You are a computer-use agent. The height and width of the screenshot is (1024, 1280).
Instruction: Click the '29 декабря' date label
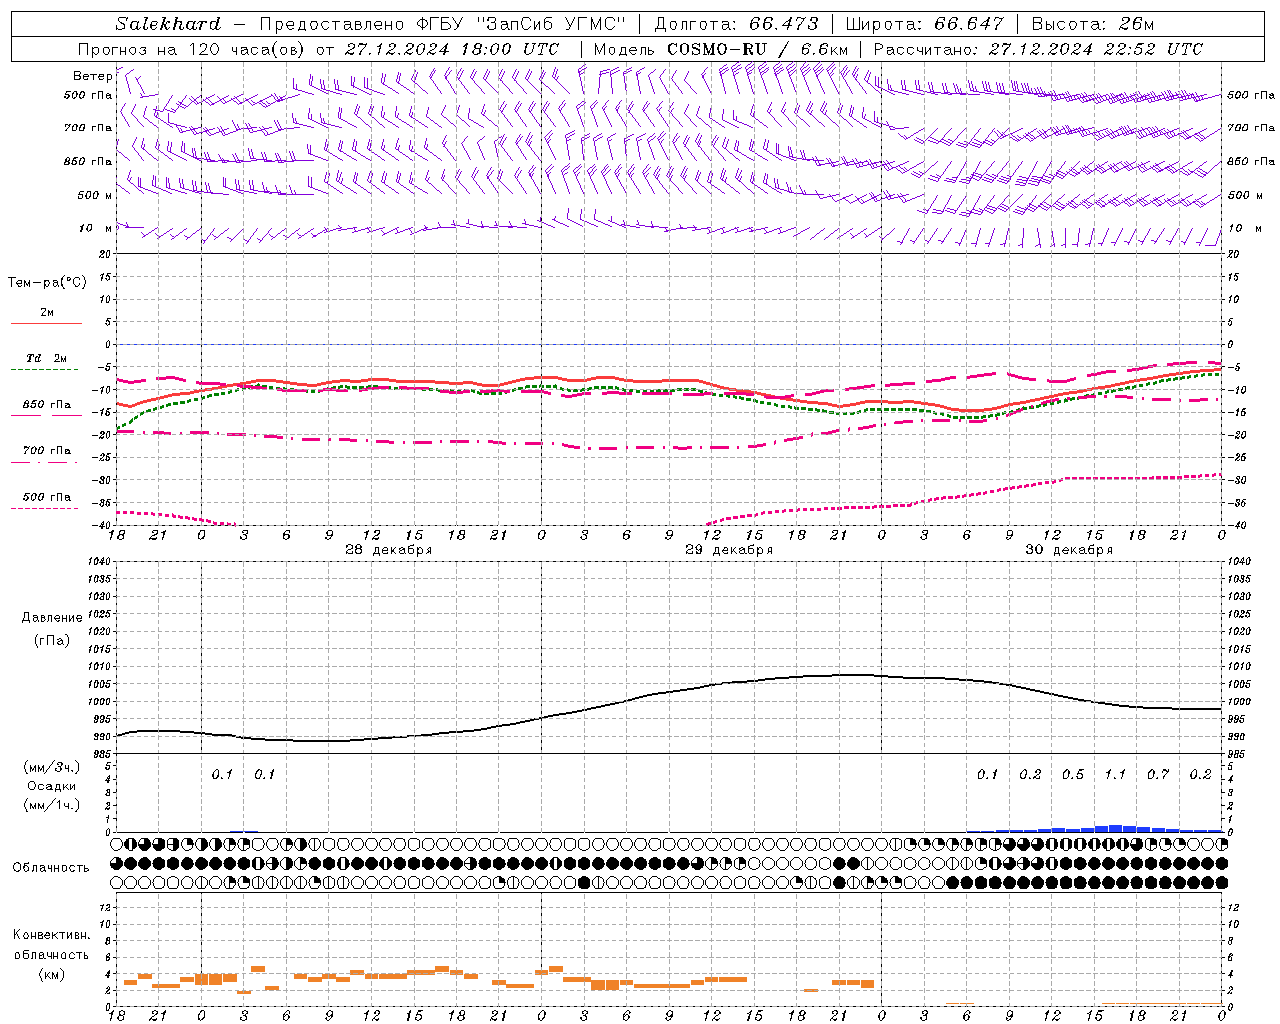[728, 550]
